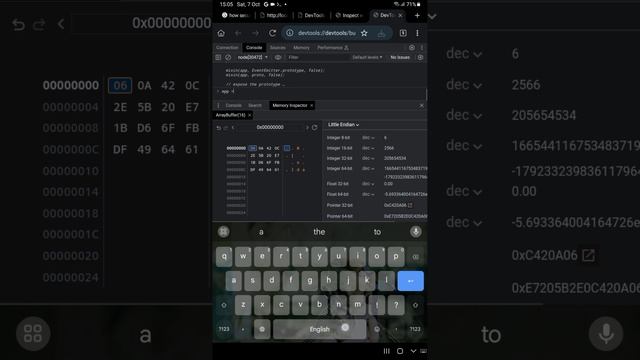Screen dimensions: 640x360
Task: Open the node context selector dropdown
Action: 252,58
